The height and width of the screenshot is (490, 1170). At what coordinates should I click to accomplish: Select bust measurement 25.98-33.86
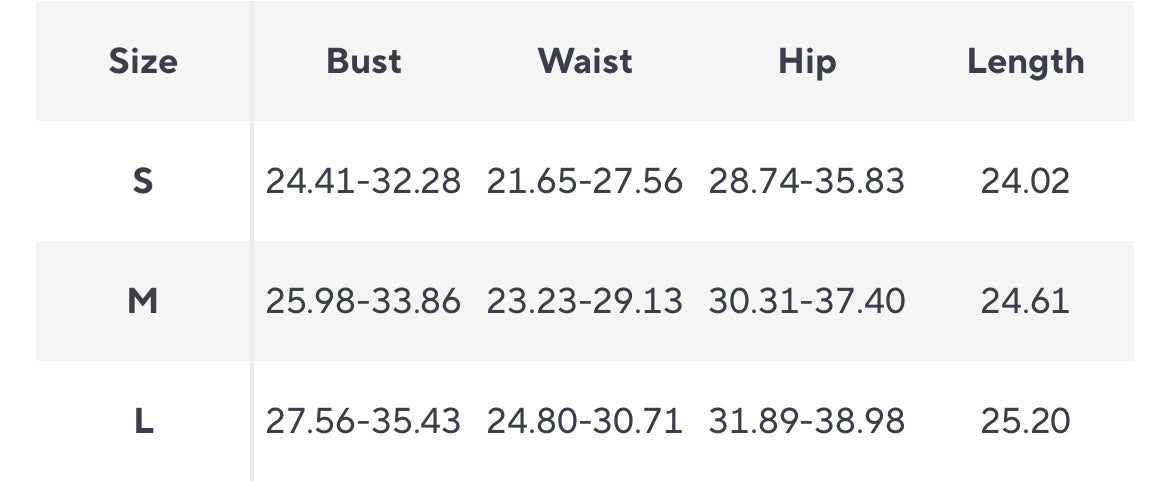click(x=363, y=301)
